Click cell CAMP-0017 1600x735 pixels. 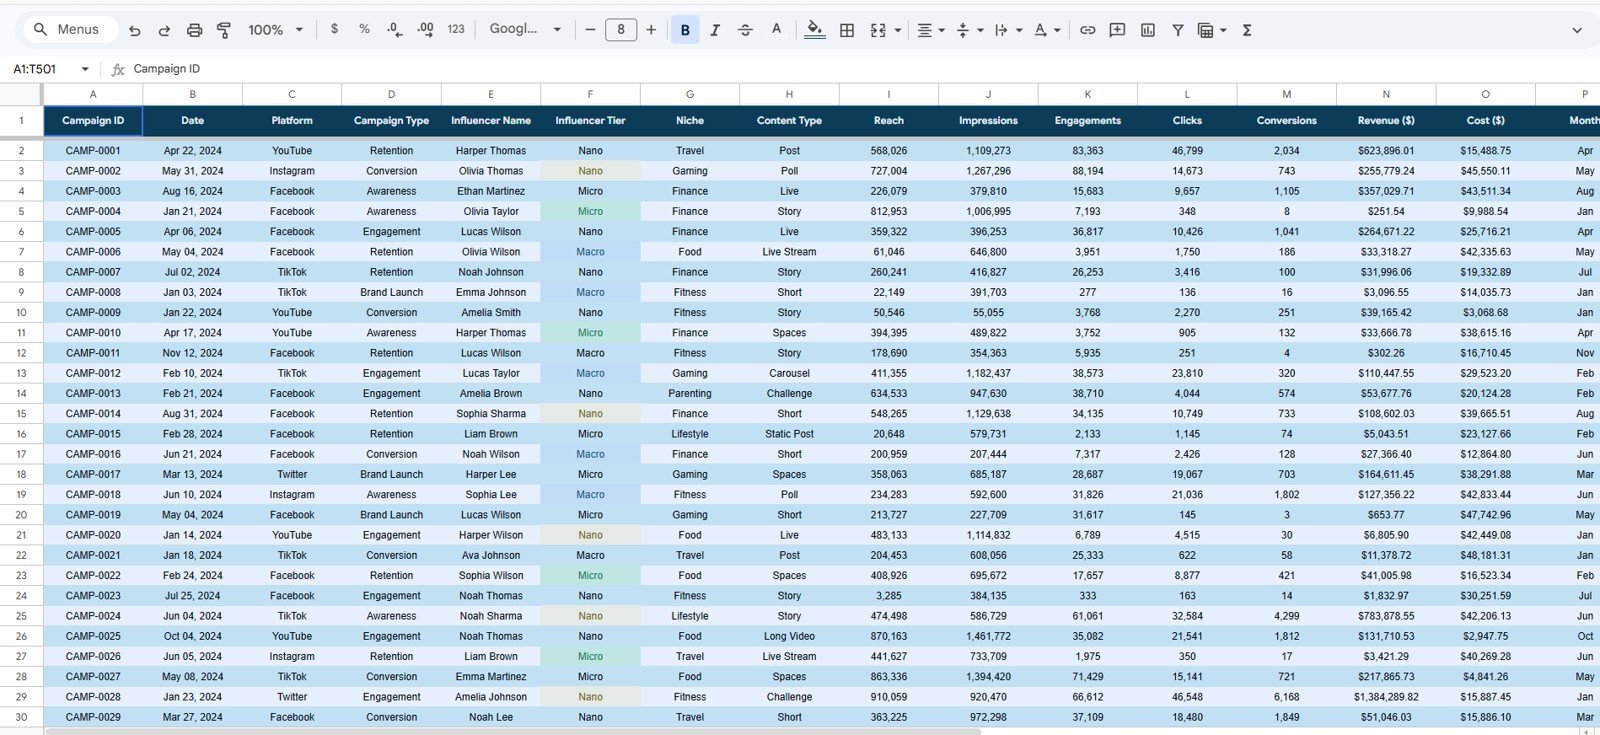pyautogui.click(x=93, y=475)
